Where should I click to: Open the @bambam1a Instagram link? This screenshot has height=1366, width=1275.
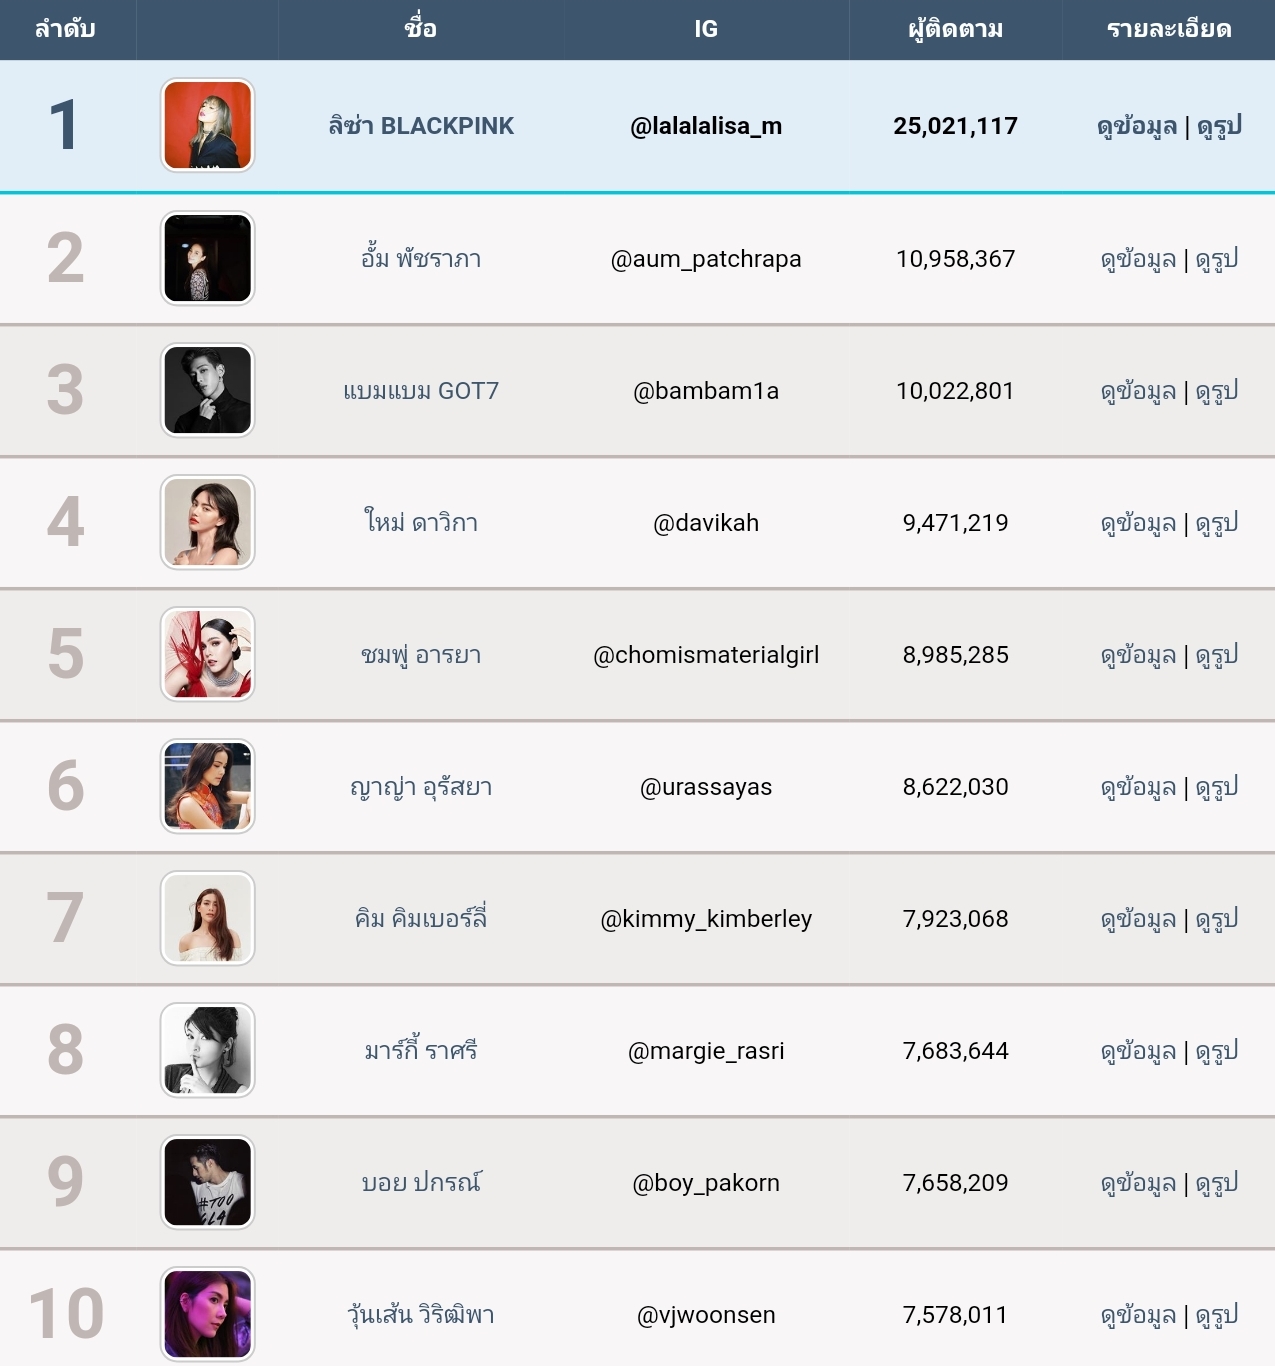click(706, 391)
